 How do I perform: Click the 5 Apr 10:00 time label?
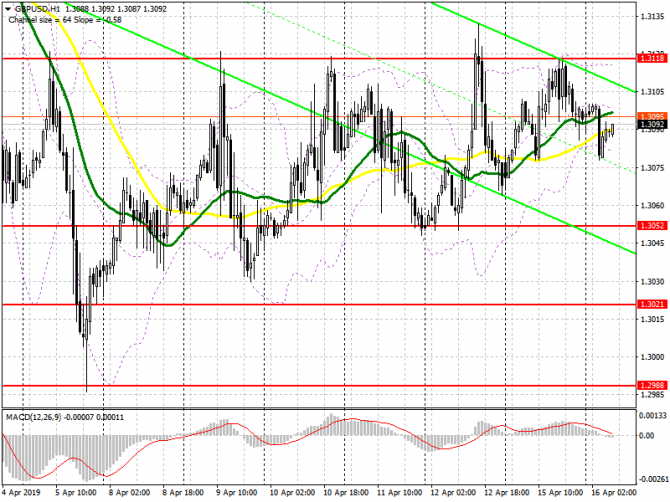pos(76,493)
